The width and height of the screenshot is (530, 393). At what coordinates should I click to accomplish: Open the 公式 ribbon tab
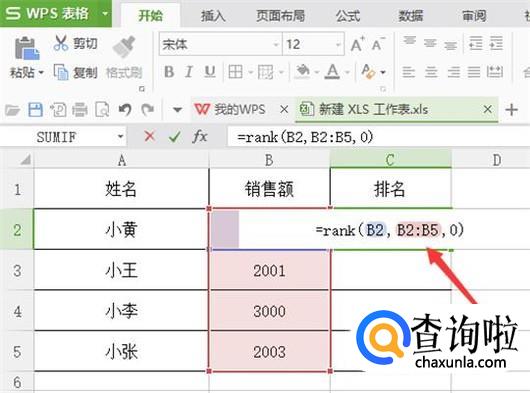[x=347, y=16]
